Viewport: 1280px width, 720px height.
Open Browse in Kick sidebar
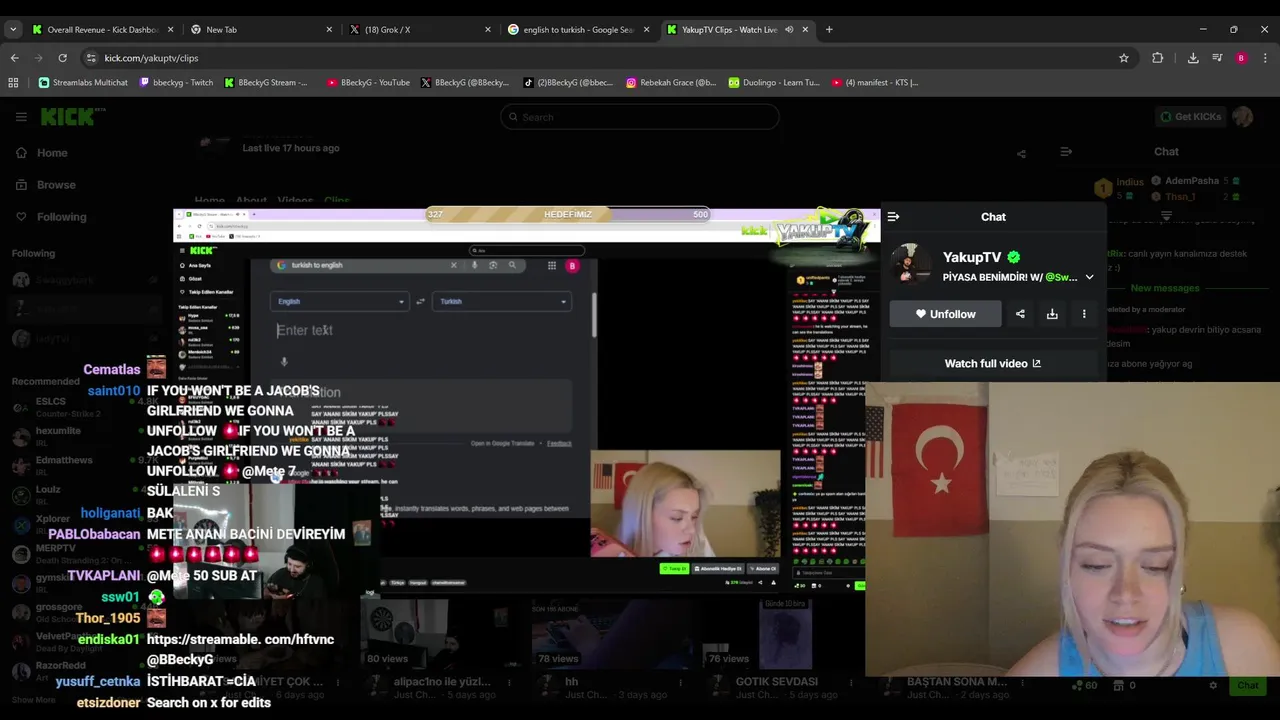pyautogui.click(x=46, y=185)
